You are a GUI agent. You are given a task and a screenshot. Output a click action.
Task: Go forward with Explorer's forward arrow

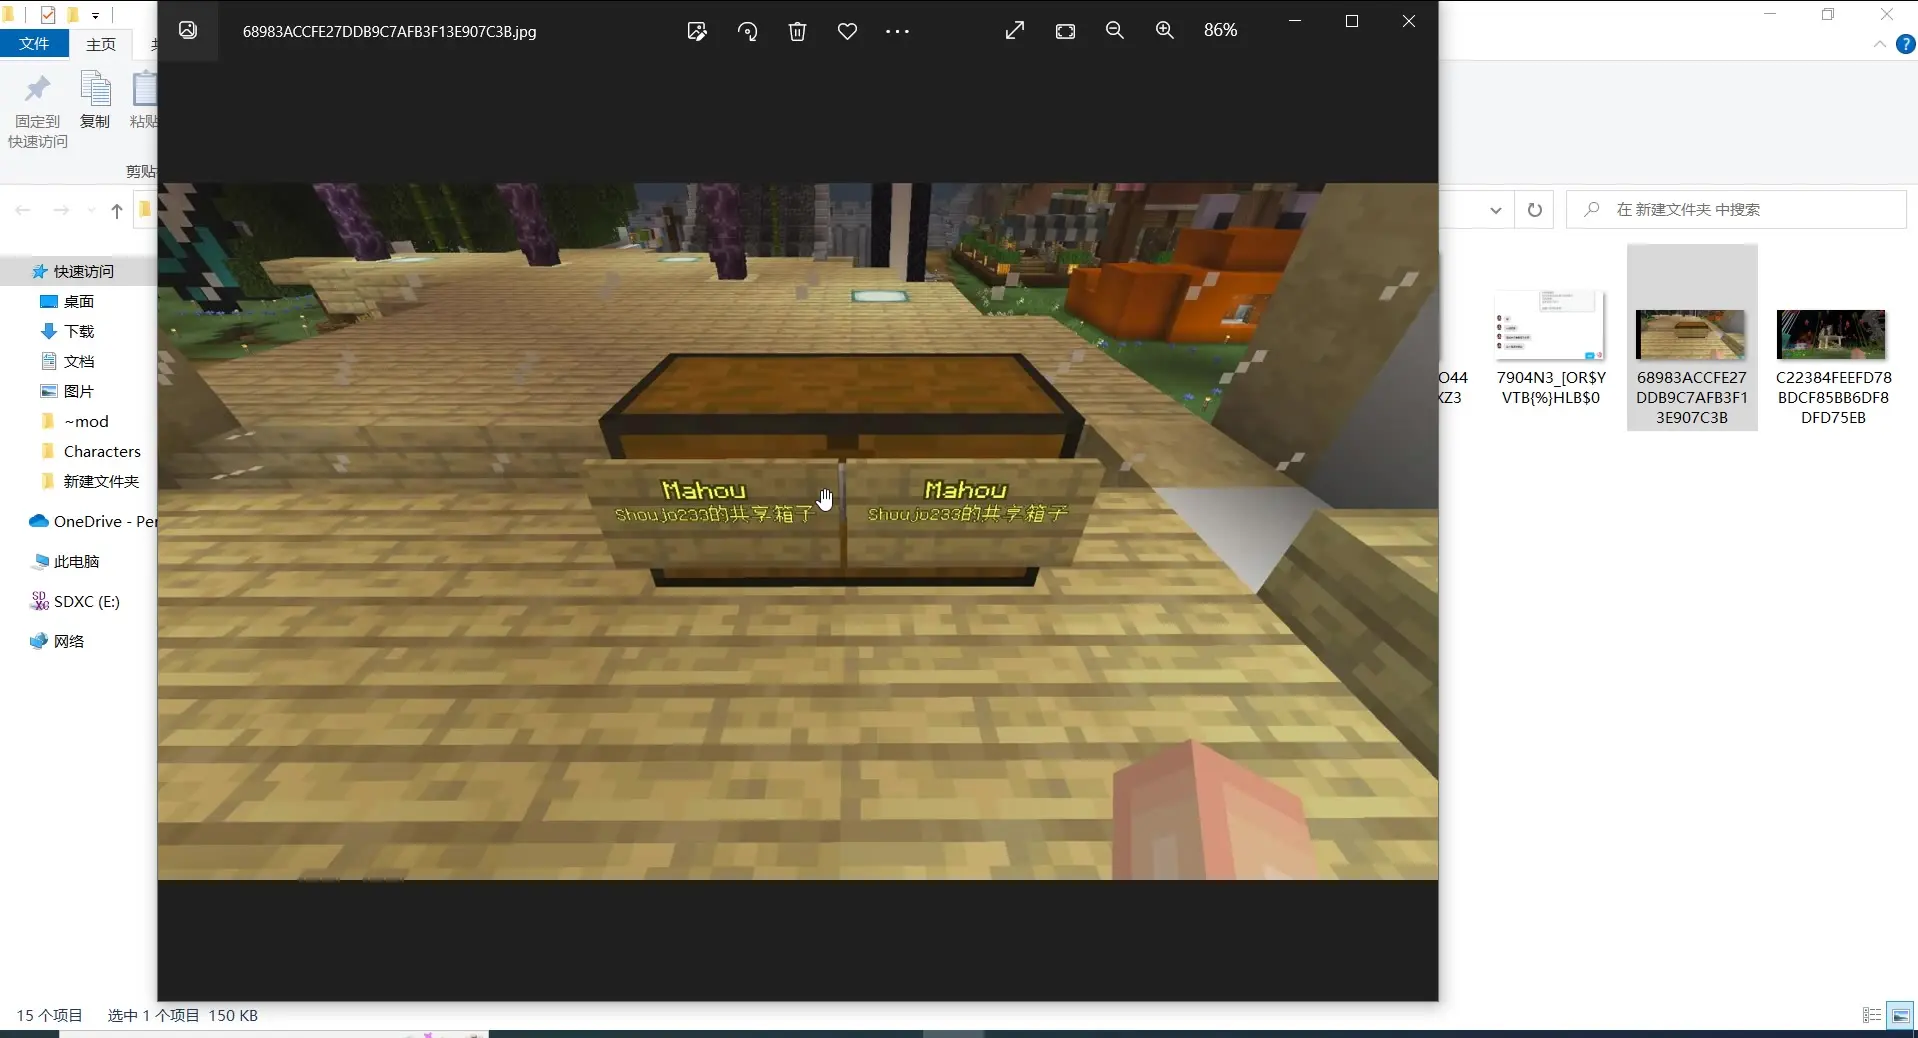coord(61,210)
